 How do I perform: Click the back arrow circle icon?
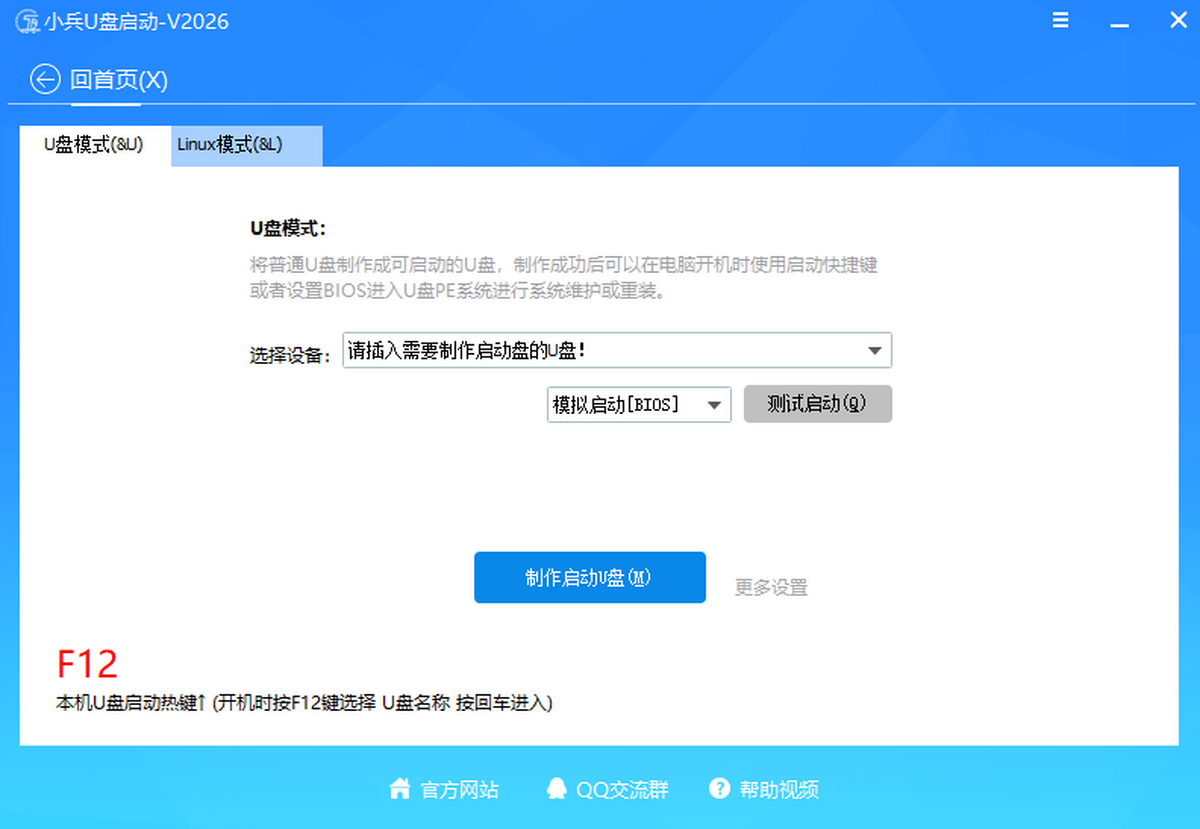pos(45,80)
